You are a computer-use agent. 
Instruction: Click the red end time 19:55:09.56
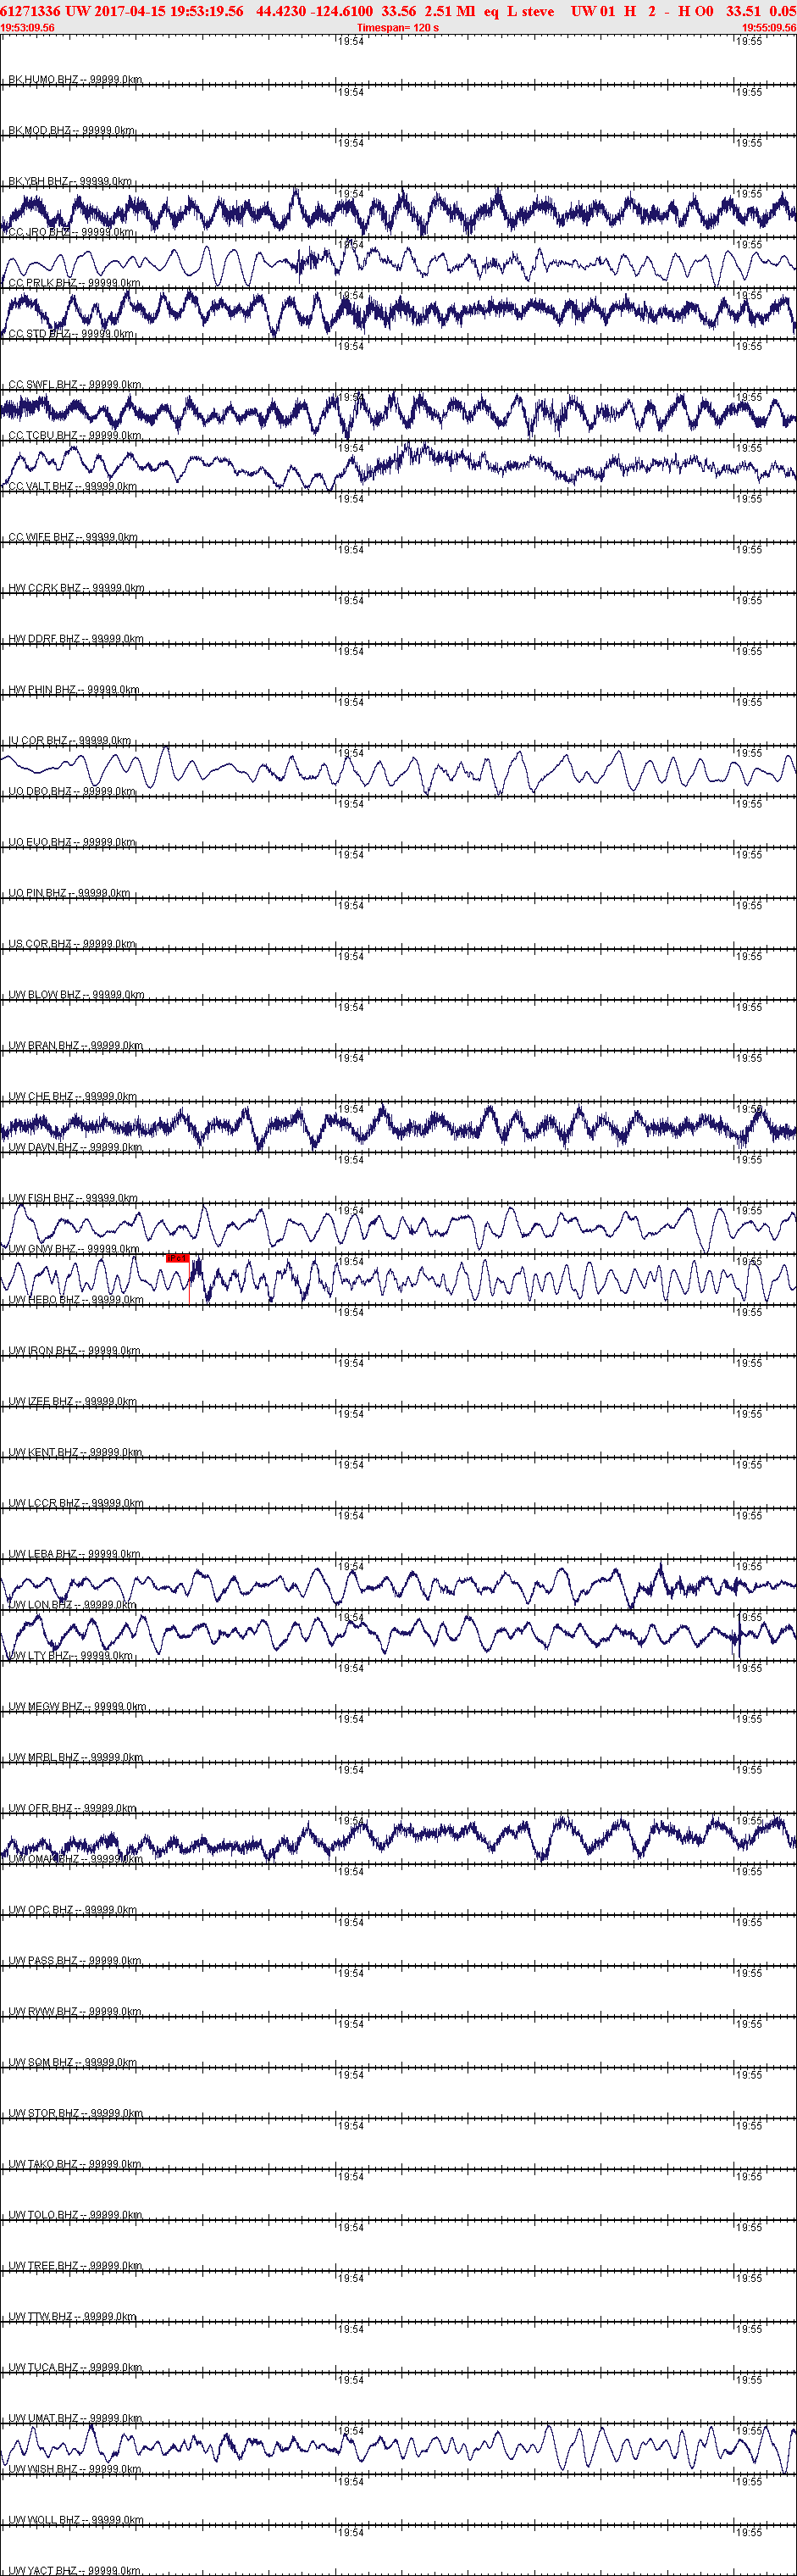[769, 28]
